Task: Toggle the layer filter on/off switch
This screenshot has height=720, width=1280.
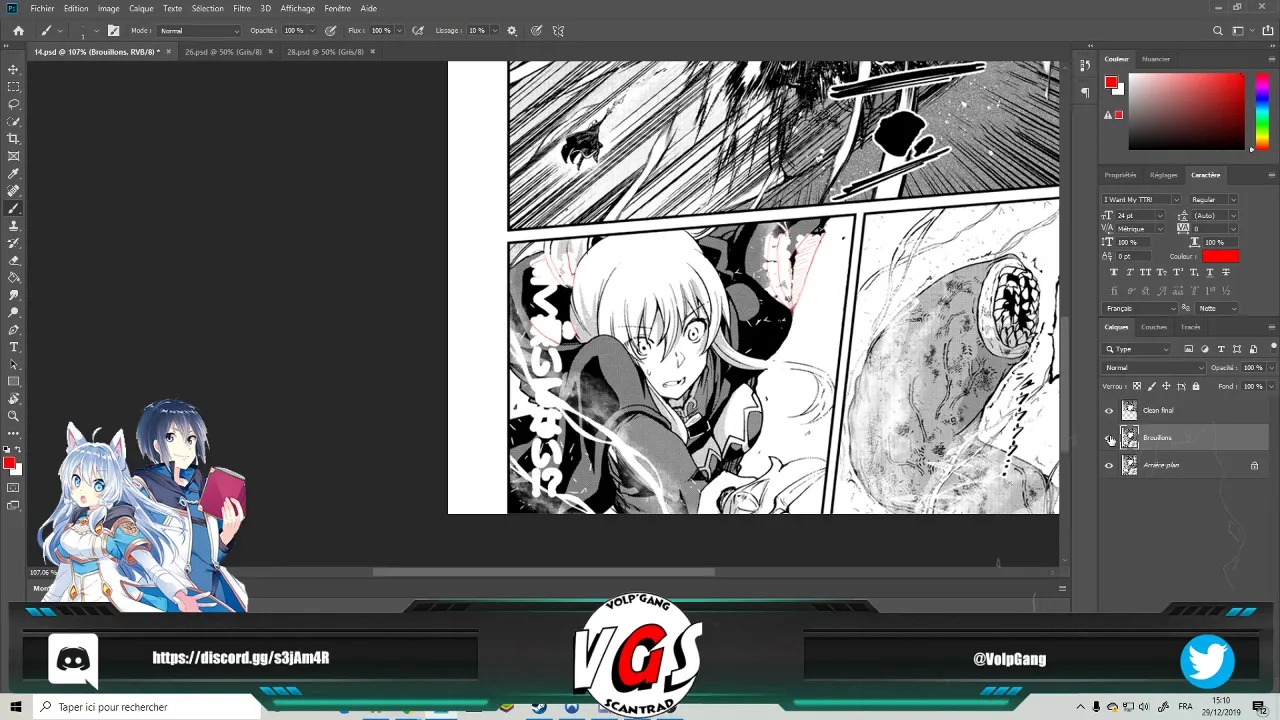Action: point(1273,347)
